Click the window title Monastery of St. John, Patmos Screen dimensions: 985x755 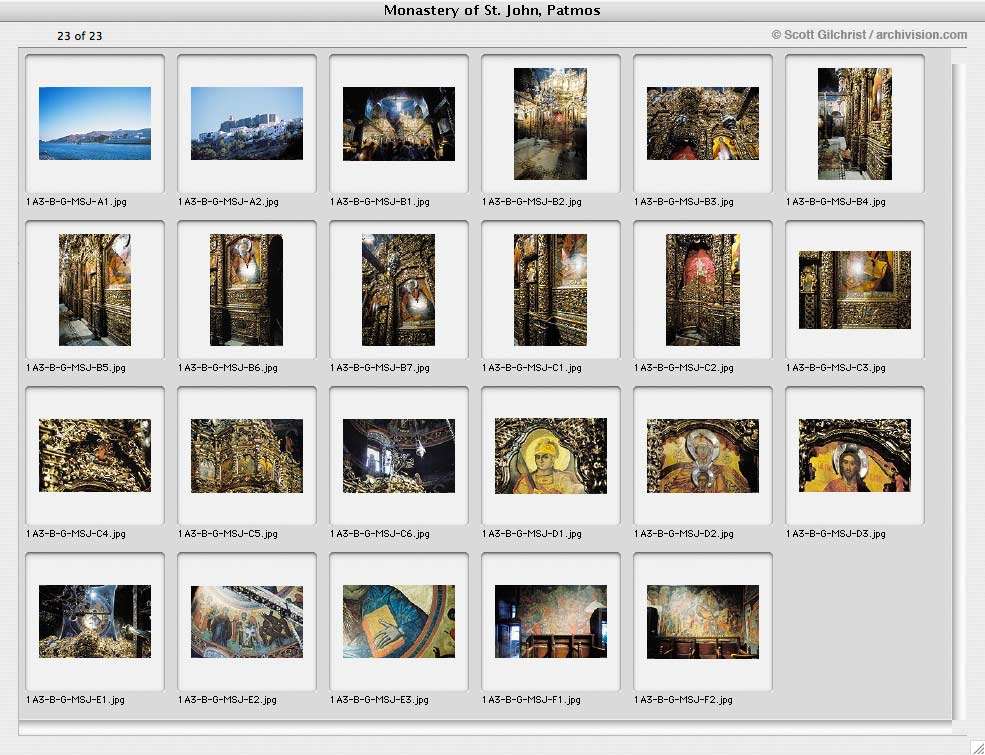pyautogui.click(x=492, y=10)
